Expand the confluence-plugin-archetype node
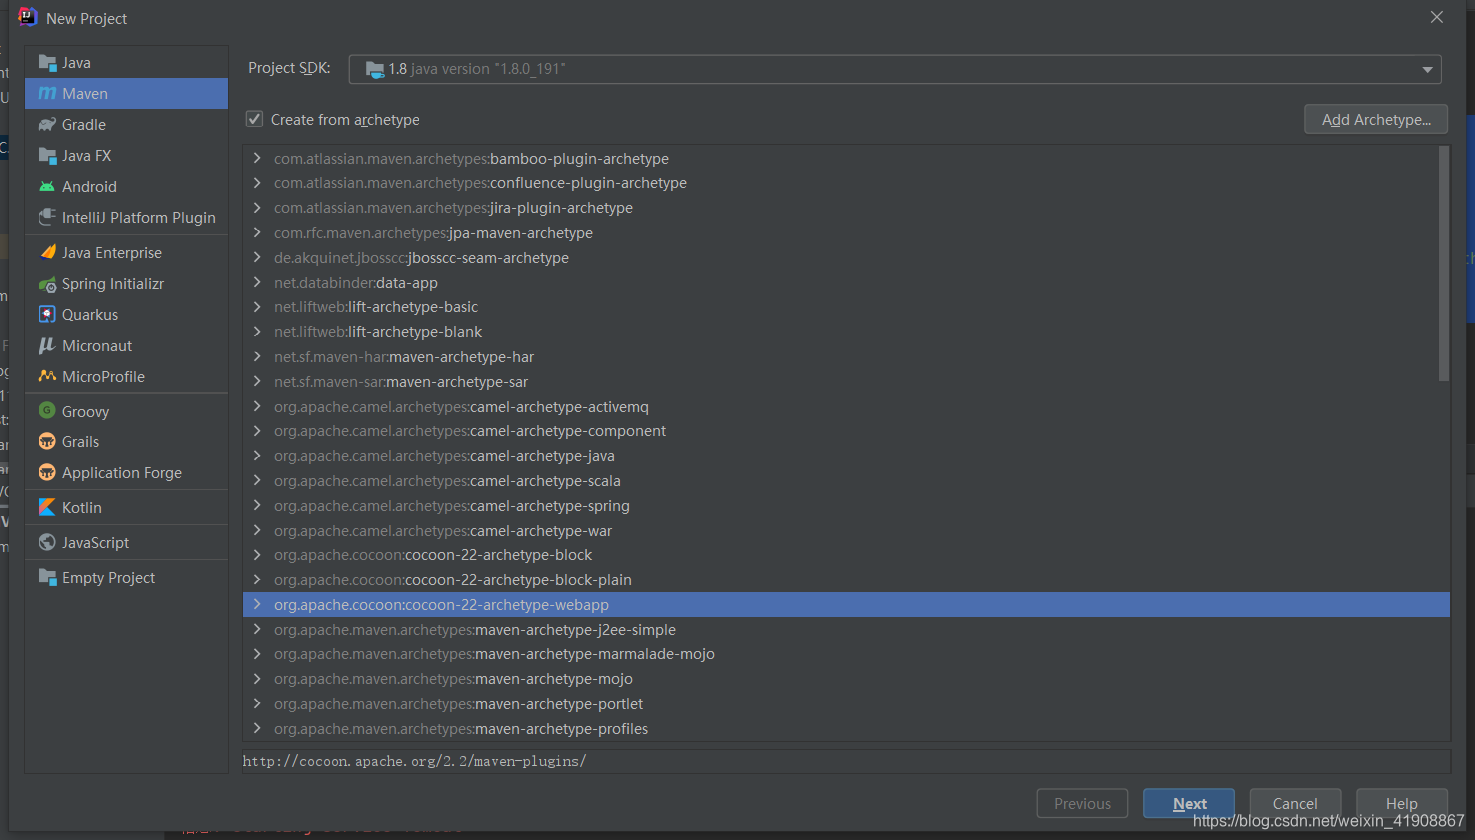The height and width of the screenshot is (840, 1475). 257,183
